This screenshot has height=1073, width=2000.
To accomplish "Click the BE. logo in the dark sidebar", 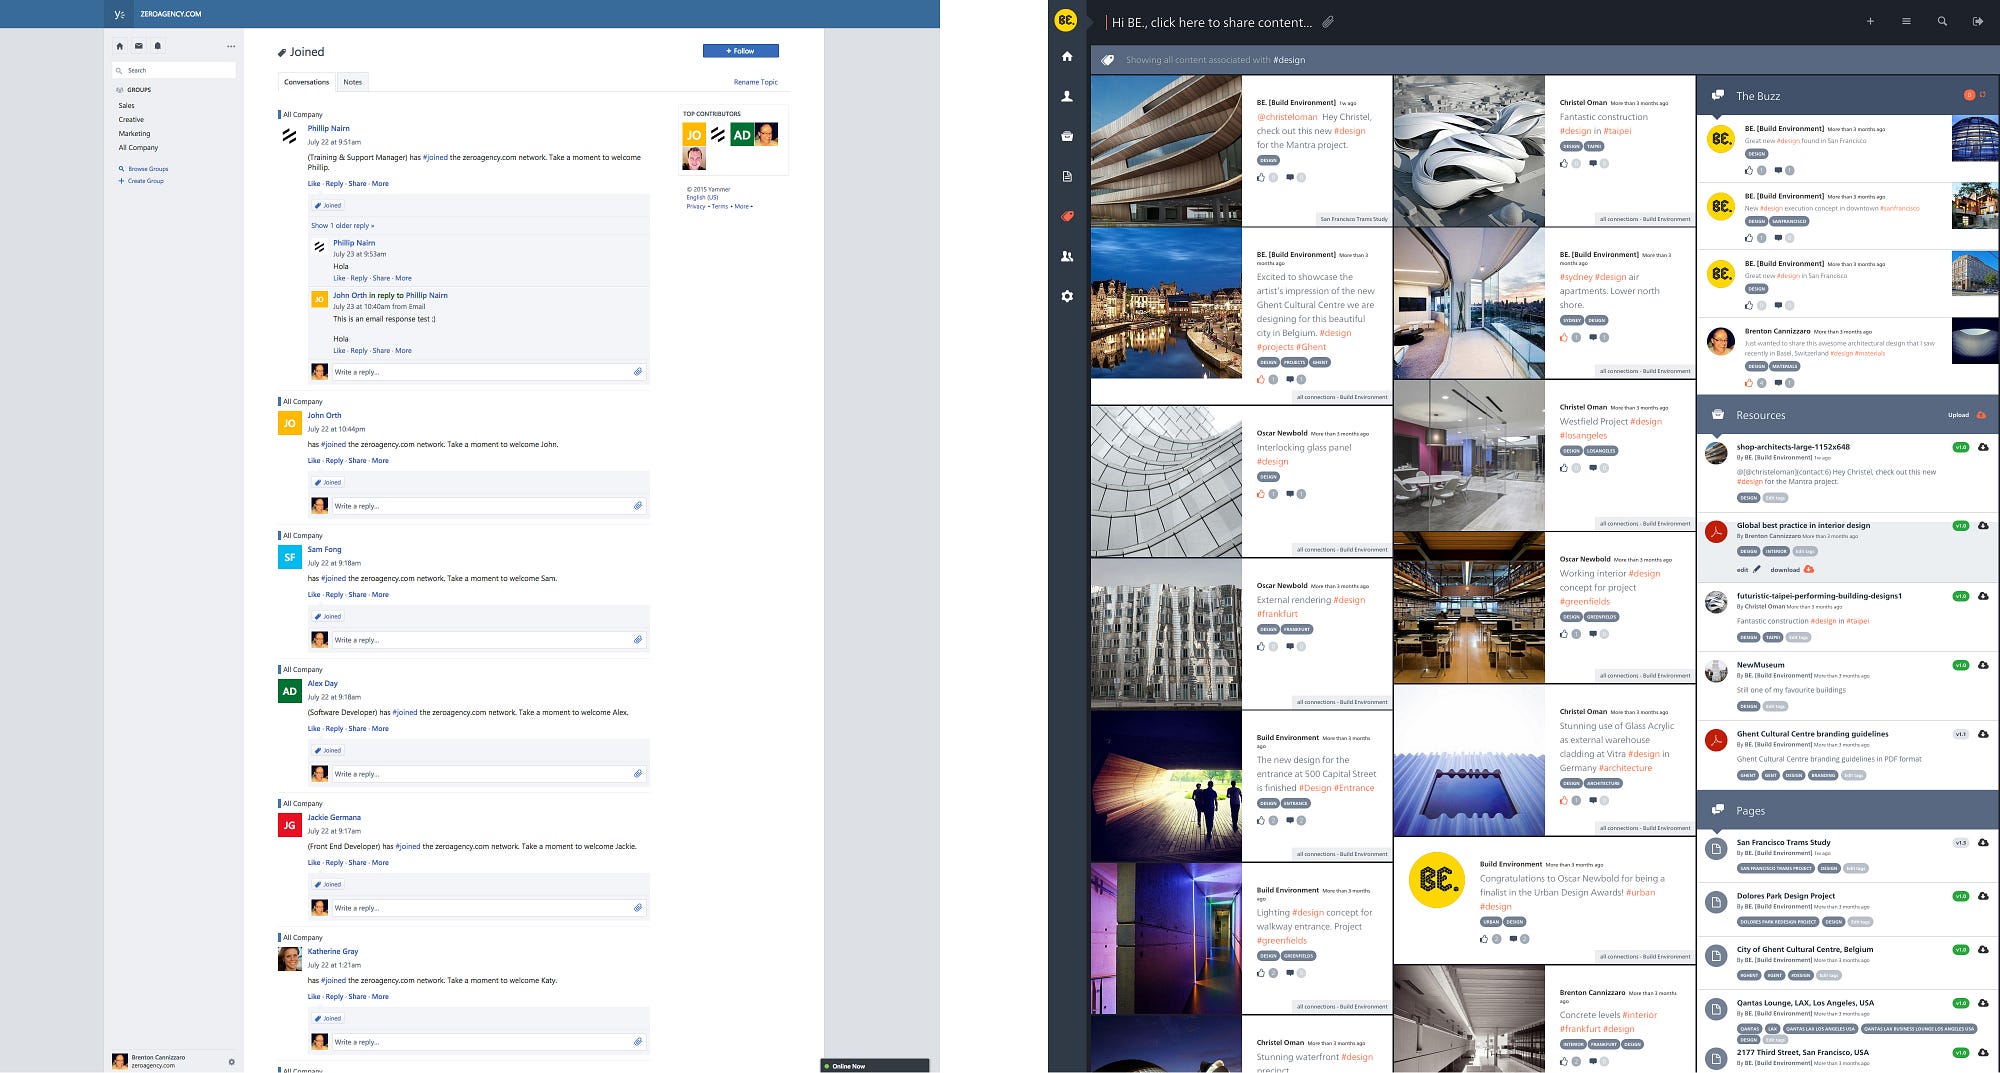I will point(1067,20).
